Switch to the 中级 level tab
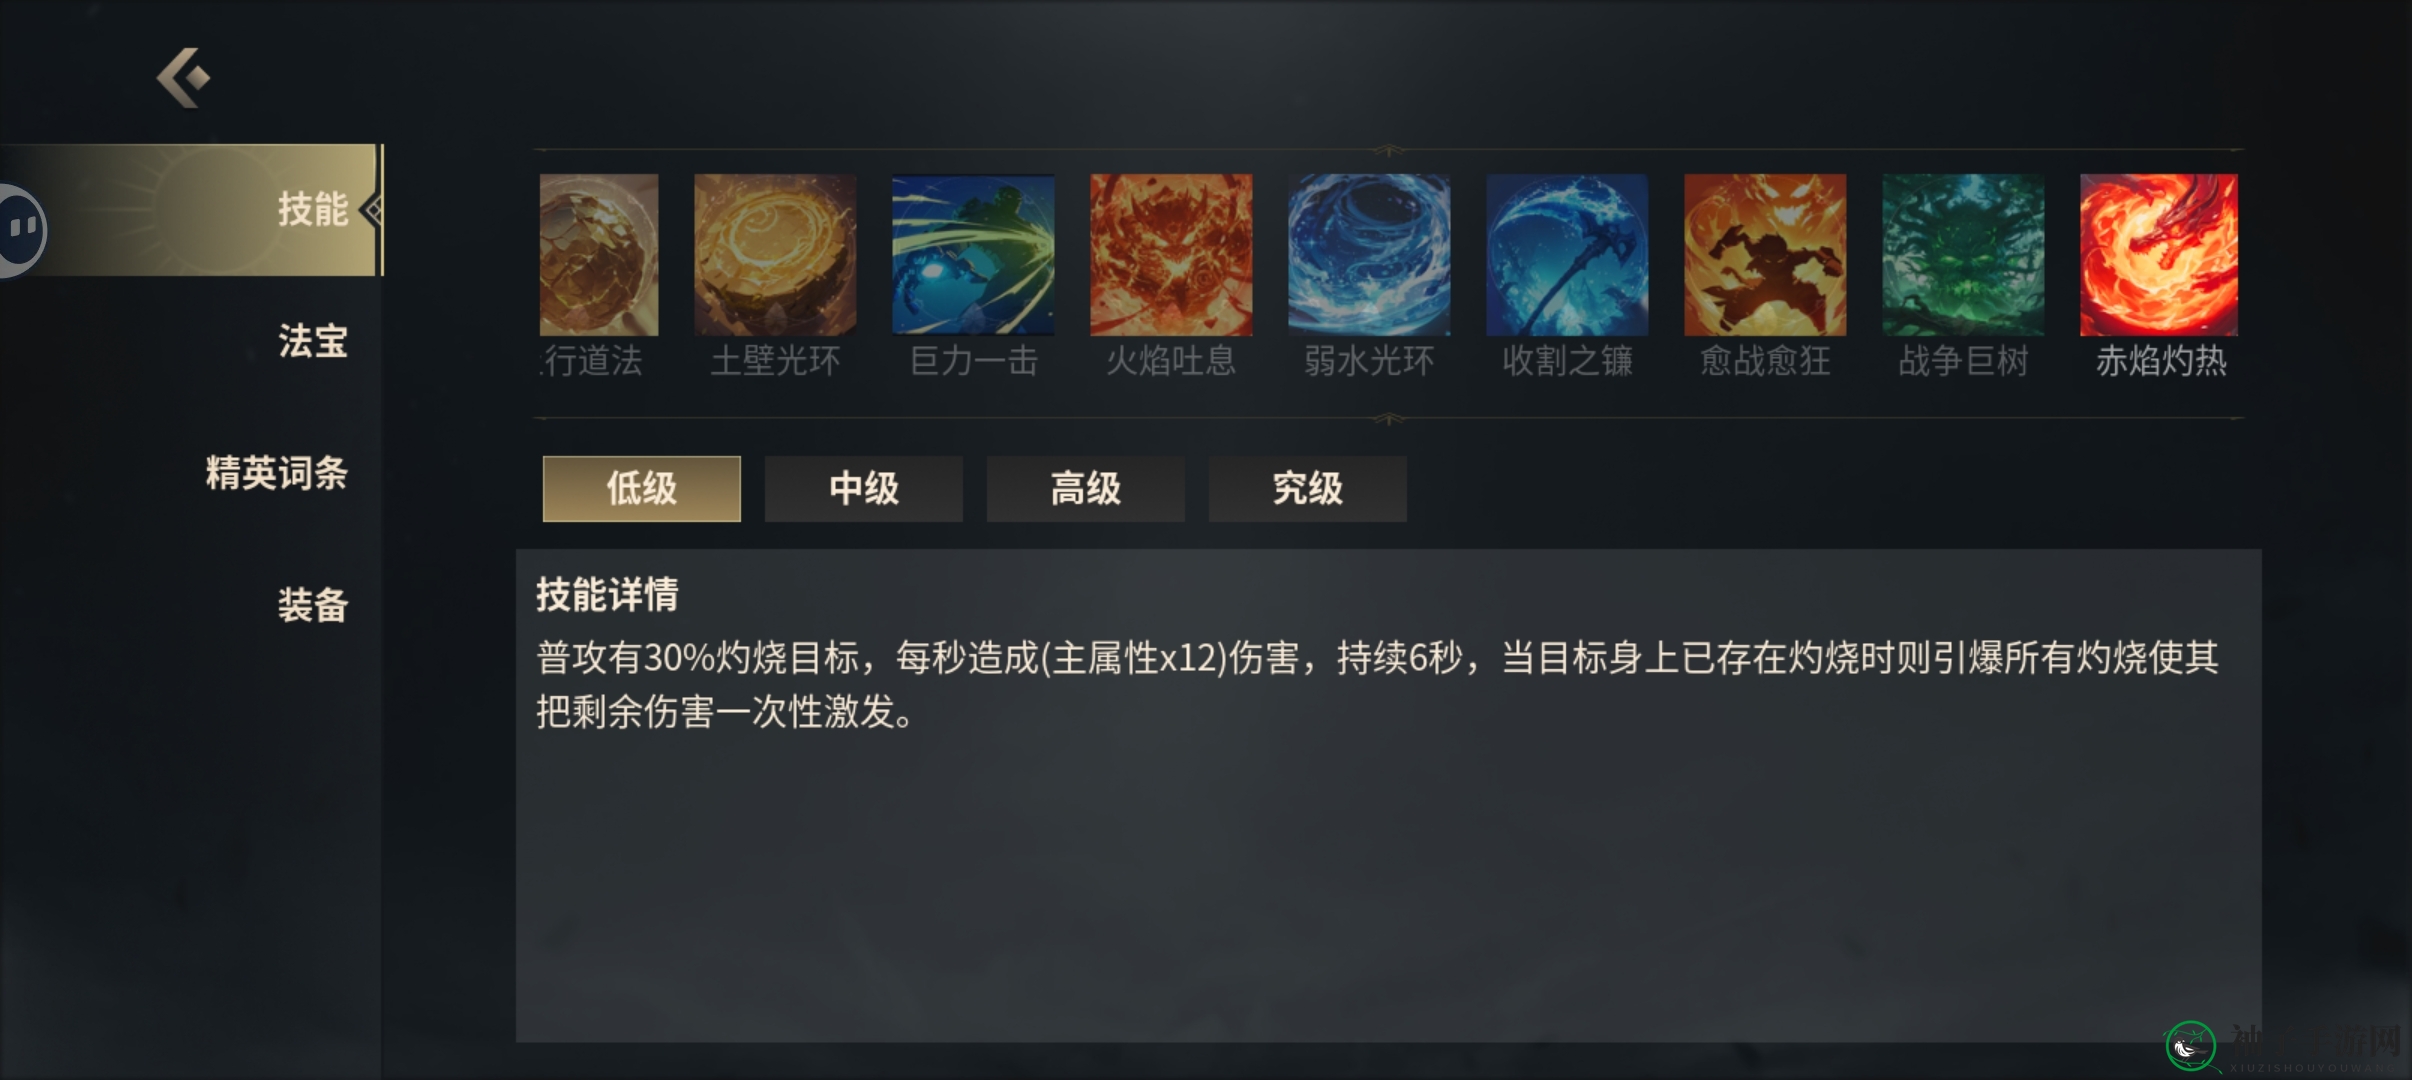This screenshot has width=2412, height=1080. [x=864, y=489]
